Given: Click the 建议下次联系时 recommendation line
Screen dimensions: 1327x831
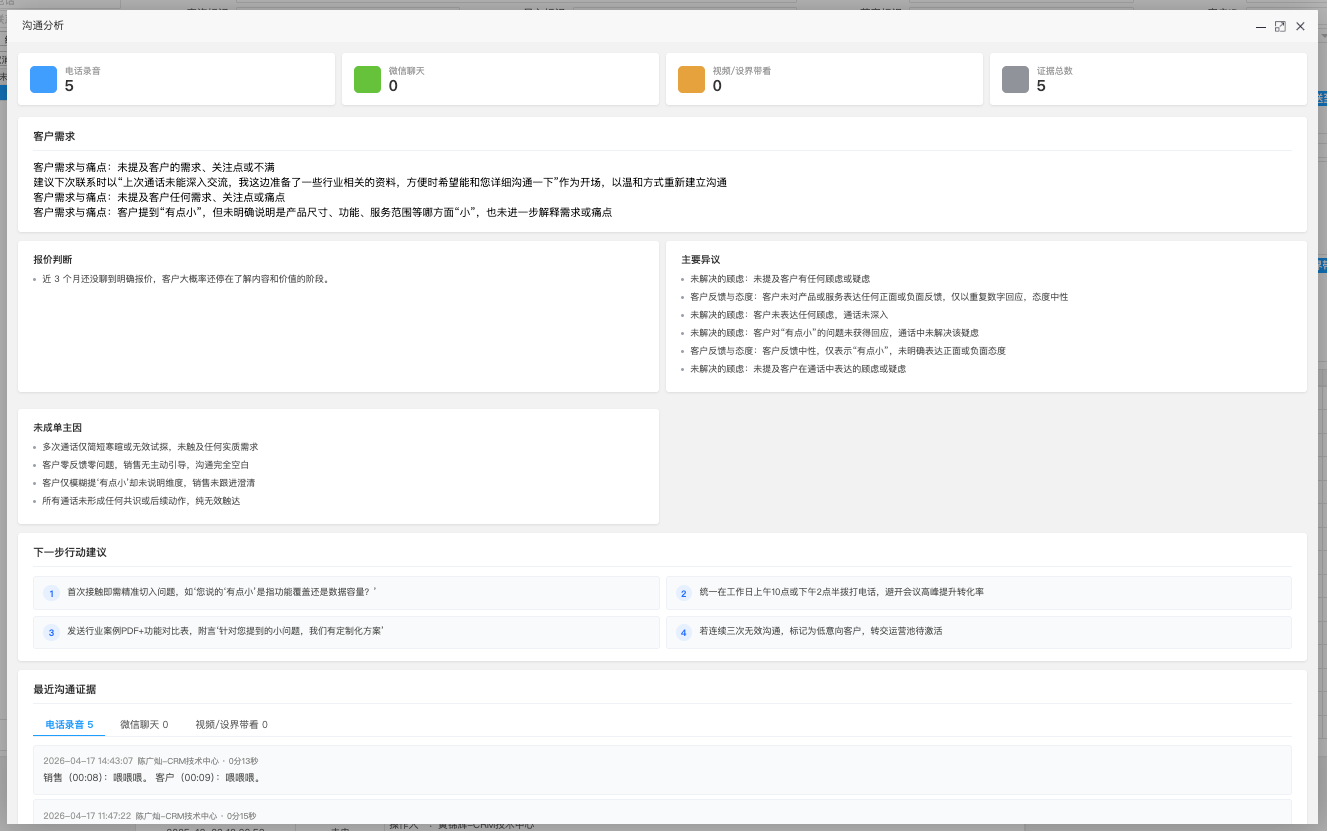Looking at the screenshot, I should click(x=380, y=182).
